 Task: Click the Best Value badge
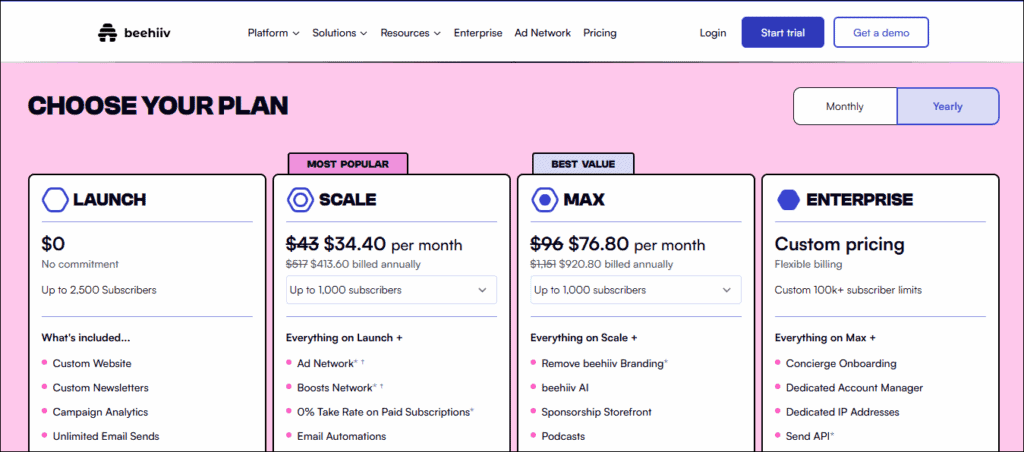click(583, 164)
